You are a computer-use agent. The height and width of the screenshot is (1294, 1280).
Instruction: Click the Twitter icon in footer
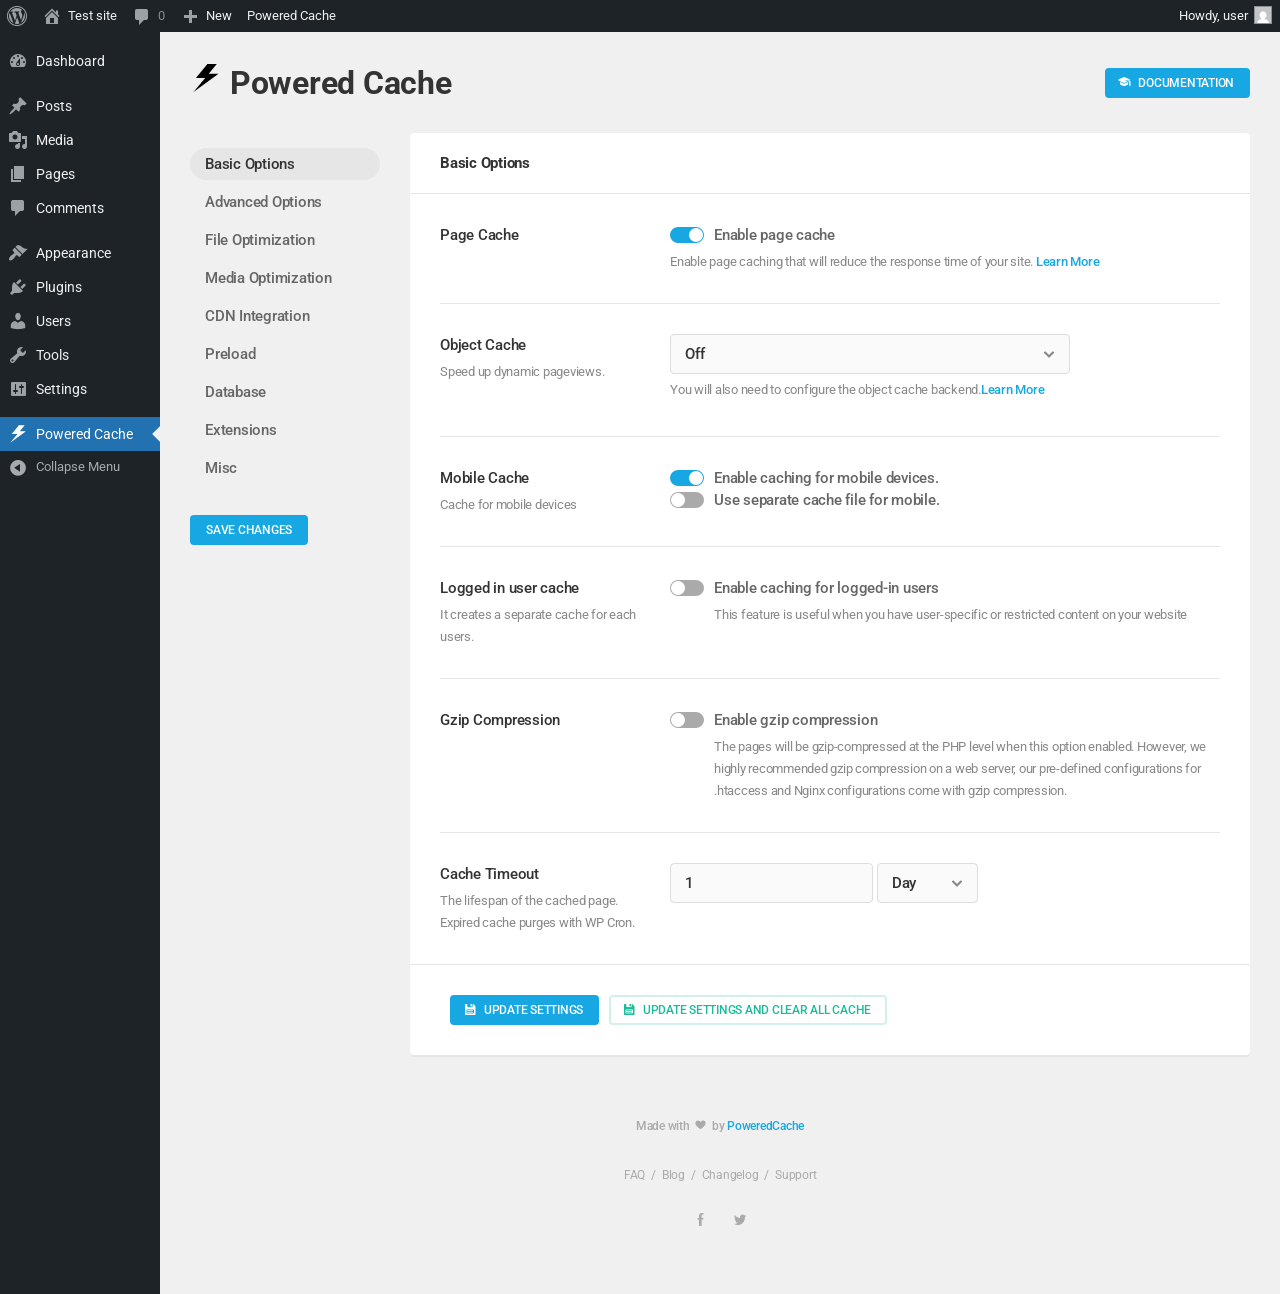pos(740,1220)
